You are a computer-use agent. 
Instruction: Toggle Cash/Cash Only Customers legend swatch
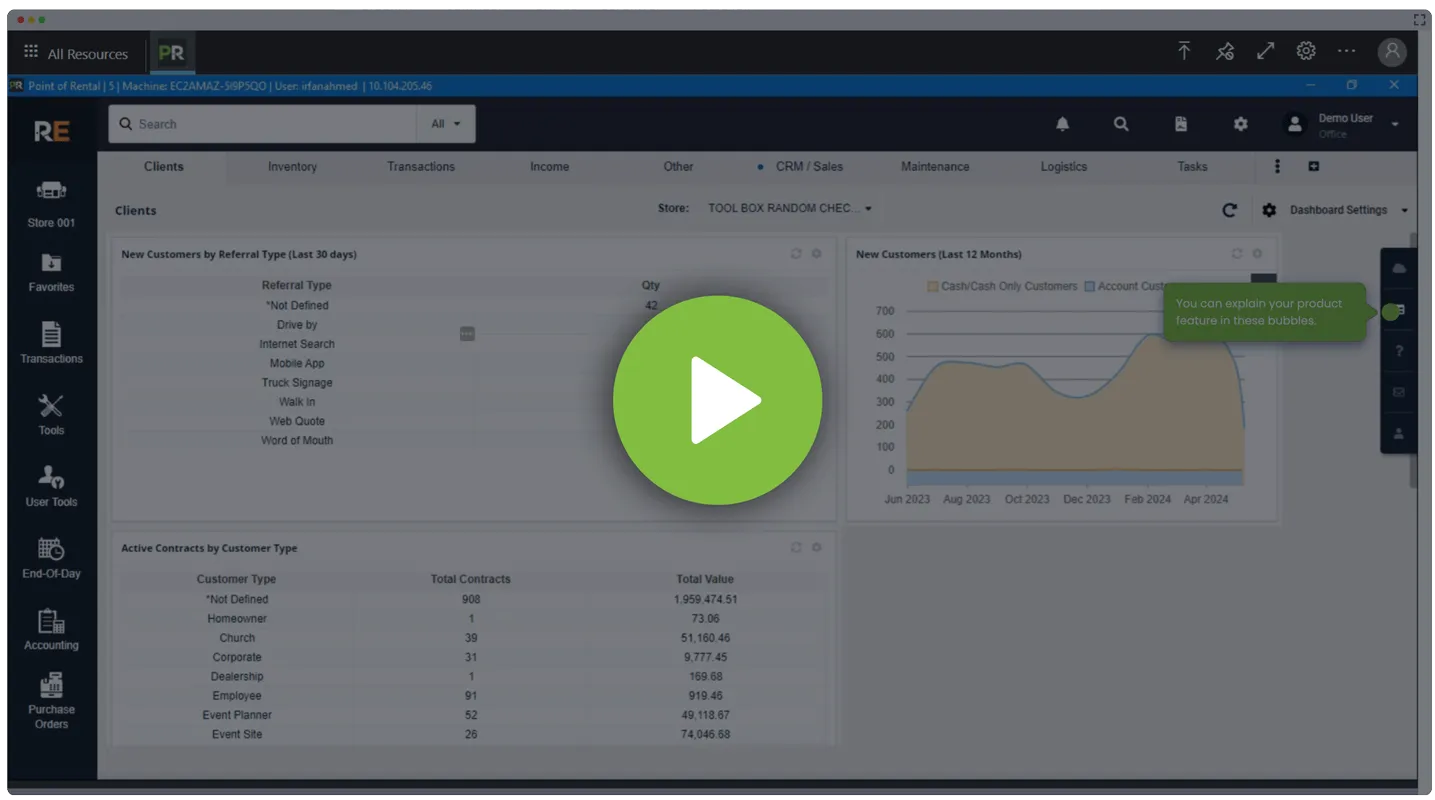click(932, 286)
